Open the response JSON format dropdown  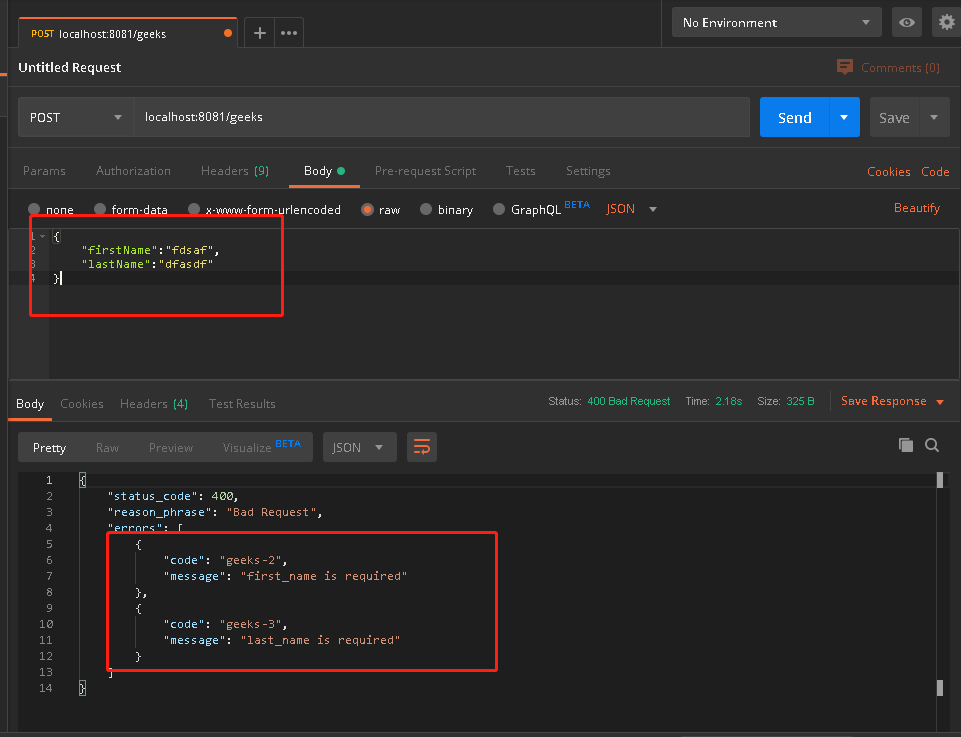358,447
